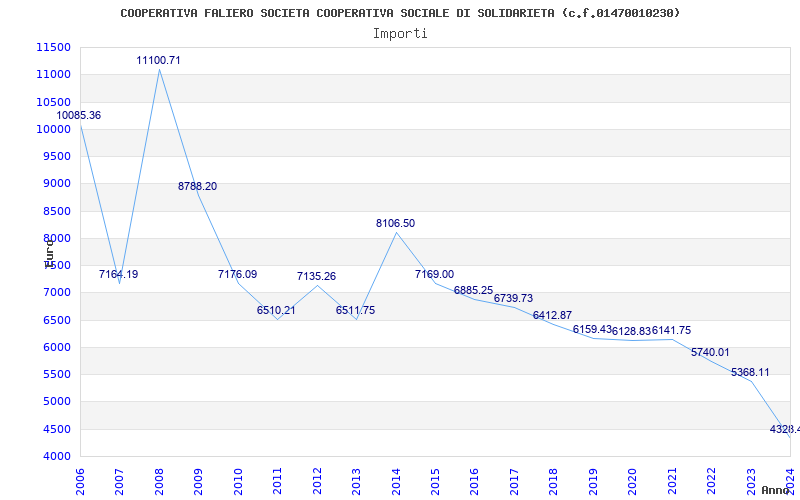
Task: Select the 6885.25 data label
Action: [x=473, y=290]
